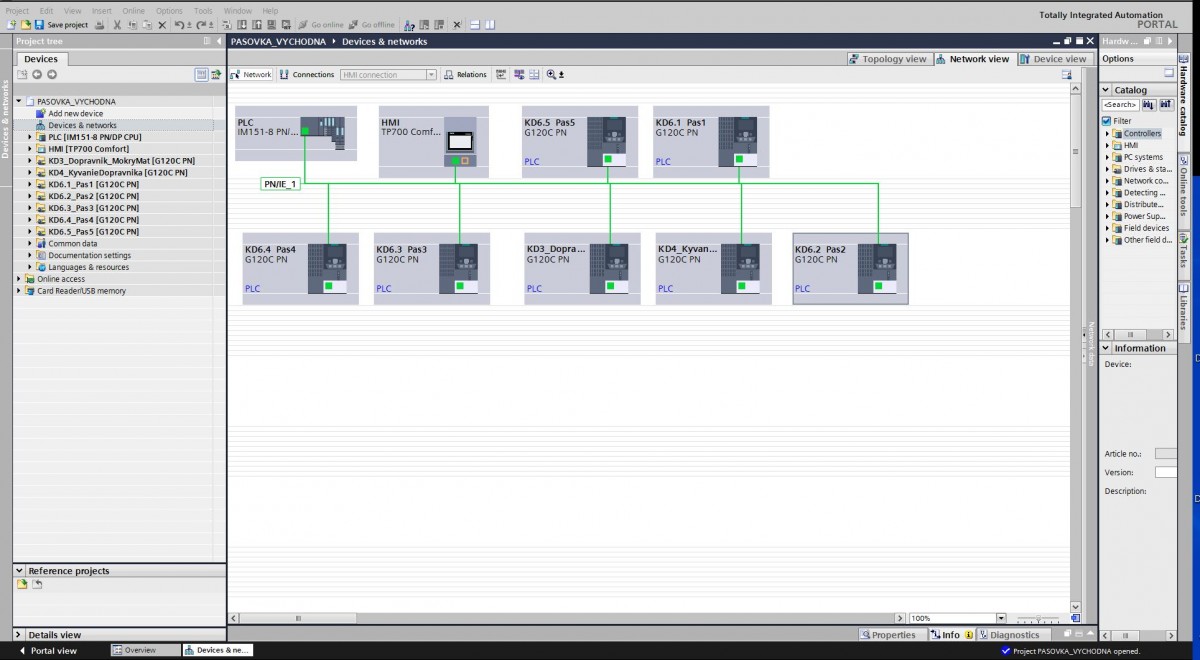The height and width of the screenshot is (660, 1200).
Task: Expand the Online access node
Action: (18, 279)
